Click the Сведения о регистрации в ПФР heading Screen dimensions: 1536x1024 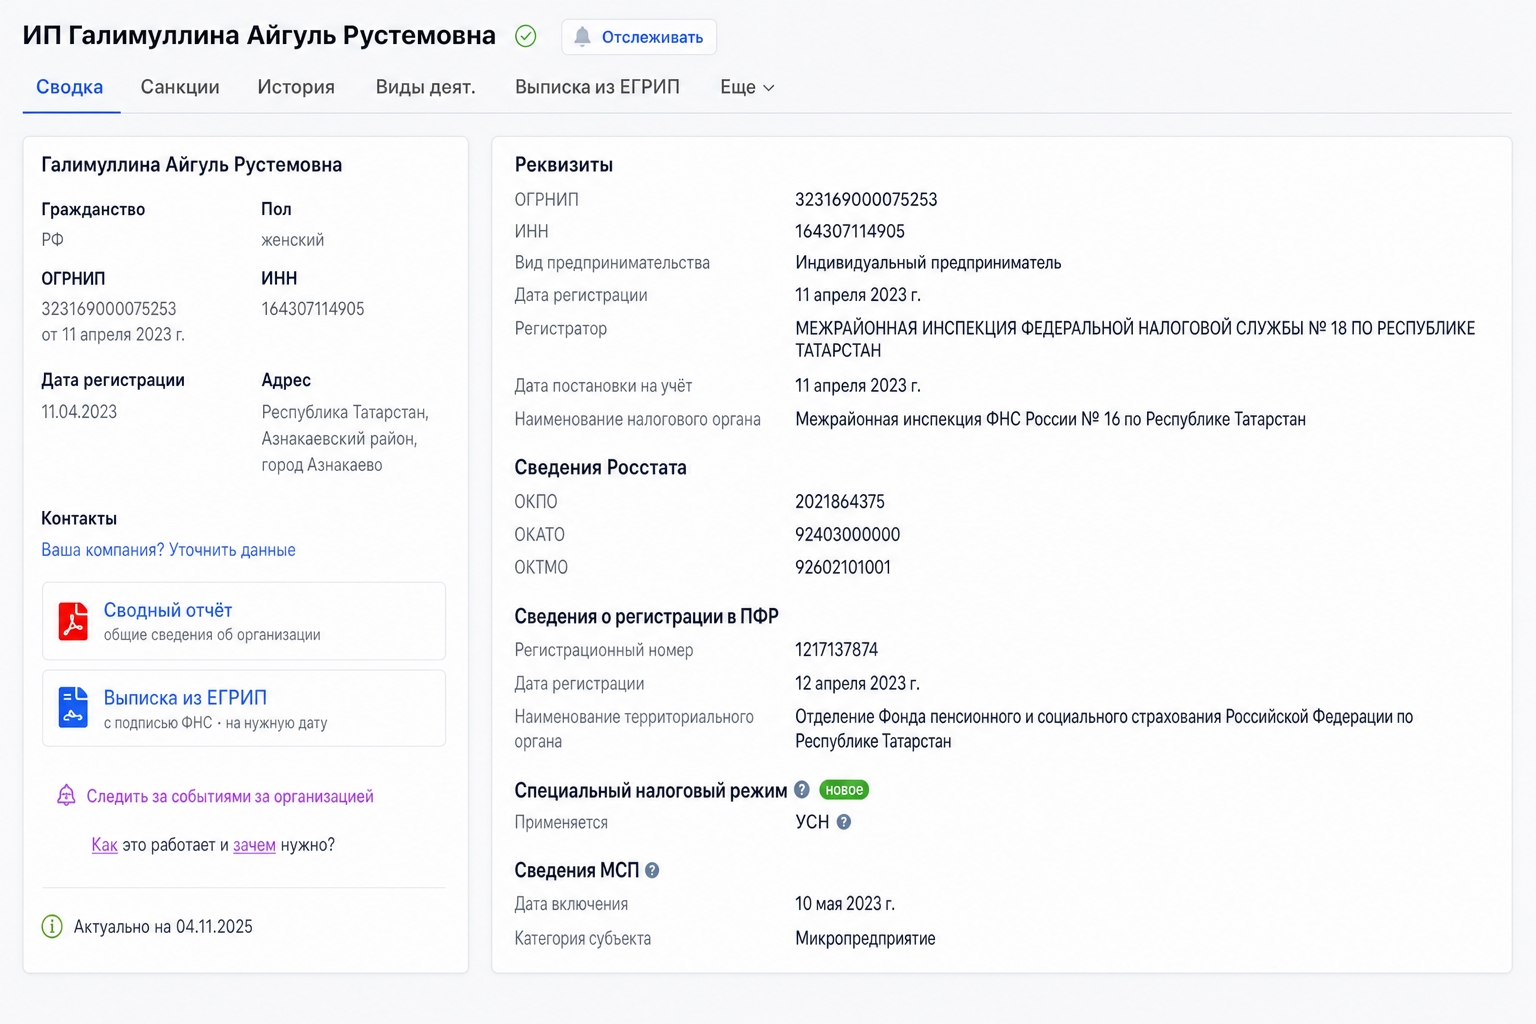pos(646,616)
